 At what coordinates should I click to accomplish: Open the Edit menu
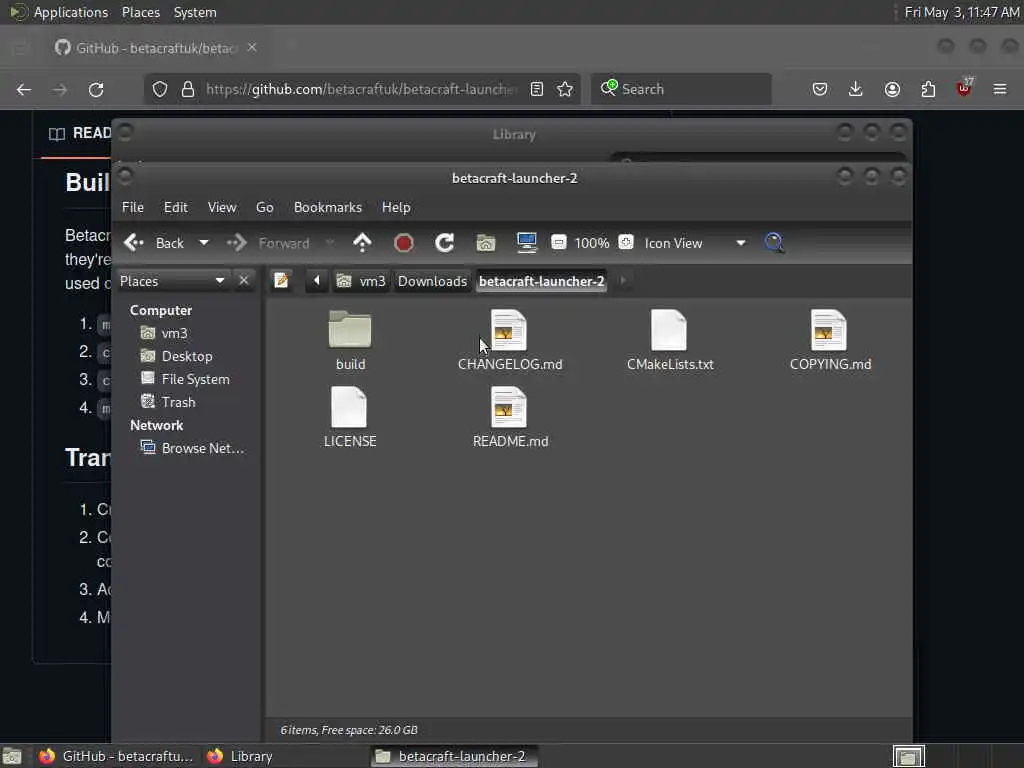(176, 207)
